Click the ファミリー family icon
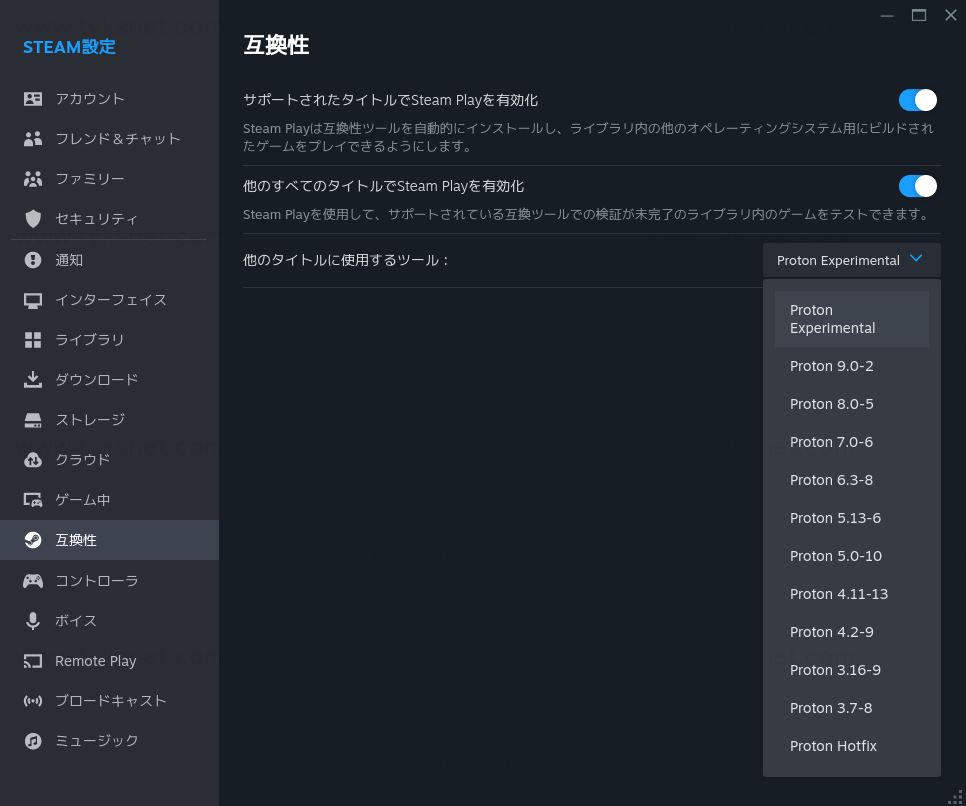Image resolution: width=966 pixels, height=806 pixels. click(33, 179)
